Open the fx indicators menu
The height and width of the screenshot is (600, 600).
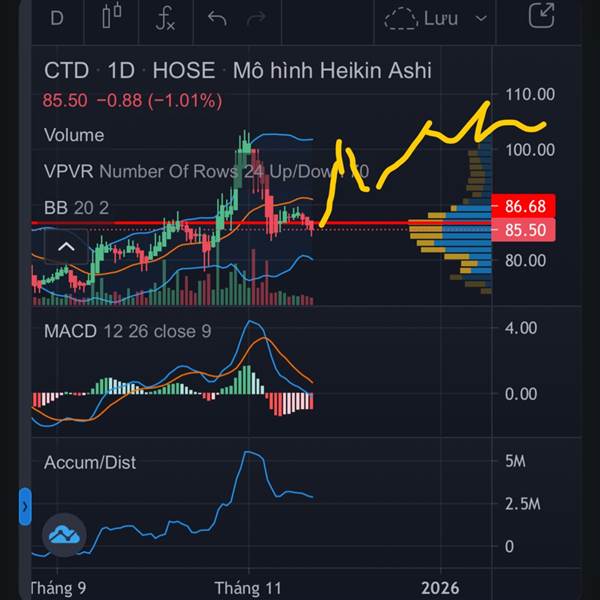165,18
